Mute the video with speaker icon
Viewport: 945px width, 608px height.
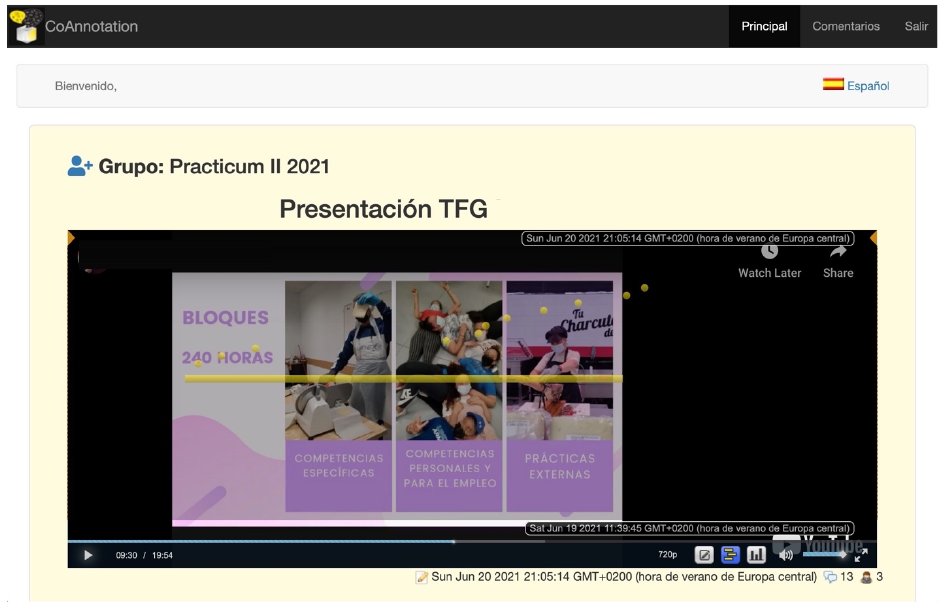[786, 555]
